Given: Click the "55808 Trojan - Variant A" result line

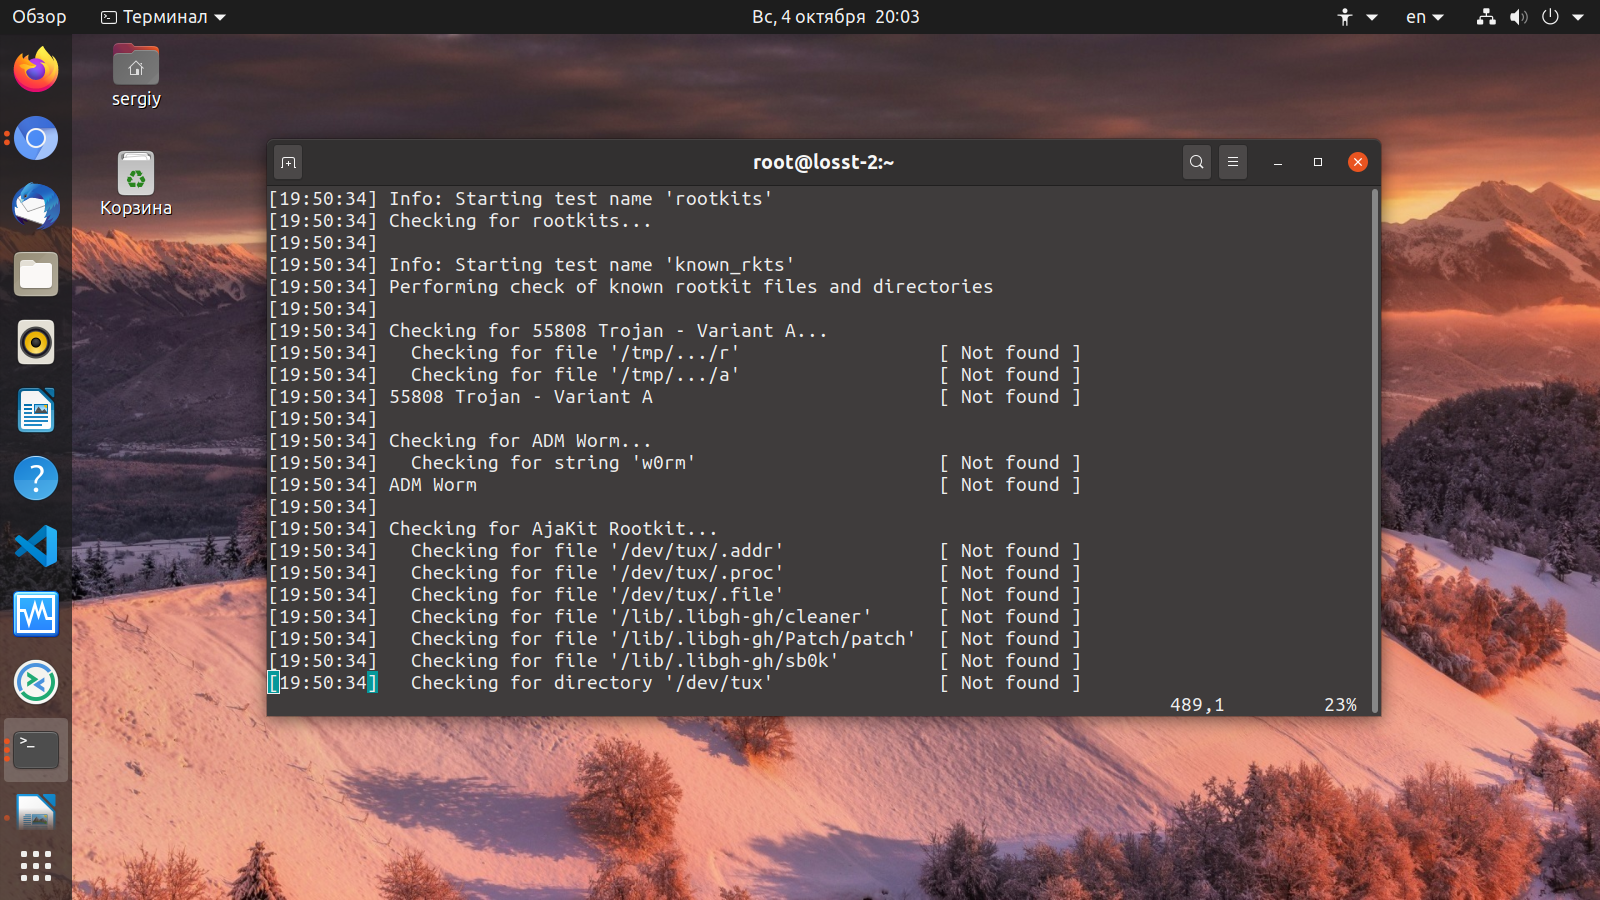Looking at the screenshot, I should tap(675, 397).
